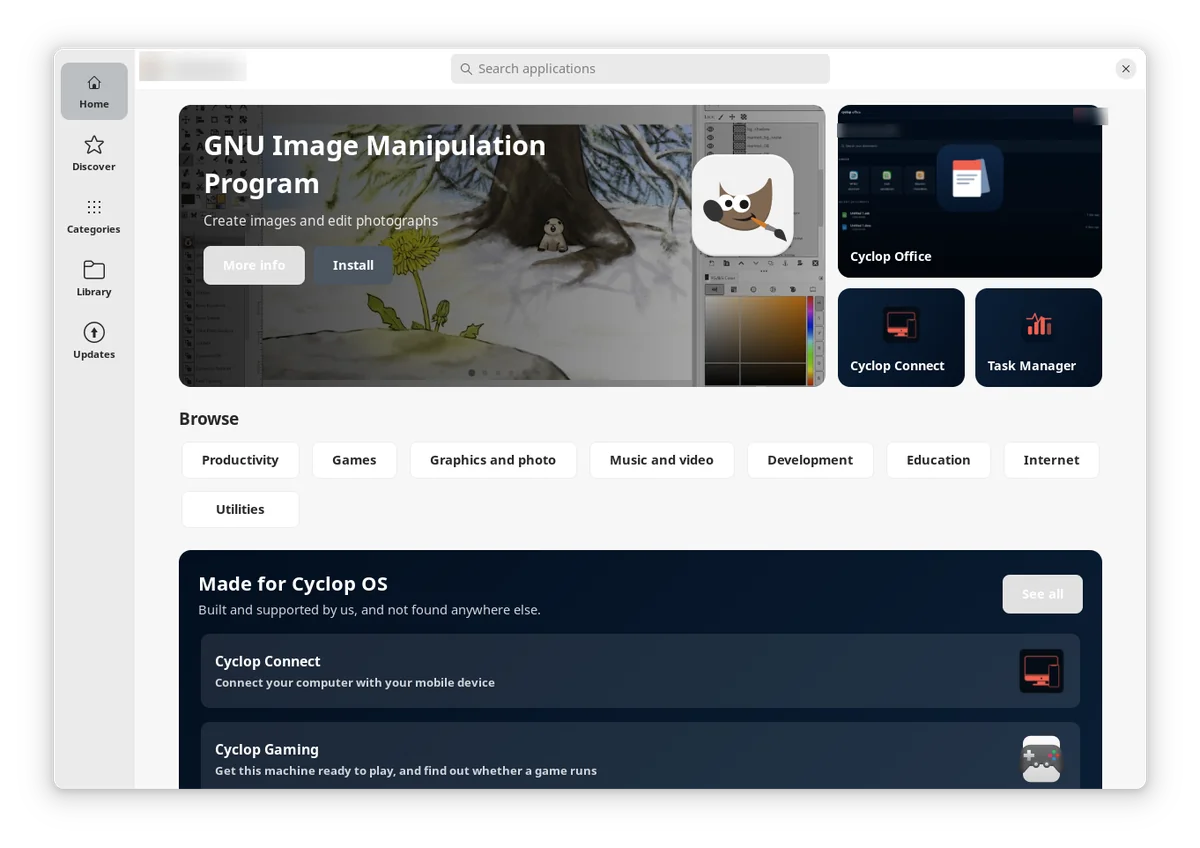Select the Cyclop Connect list row title
Viewport: 1200px width, 848px height.
click(268, 661)
